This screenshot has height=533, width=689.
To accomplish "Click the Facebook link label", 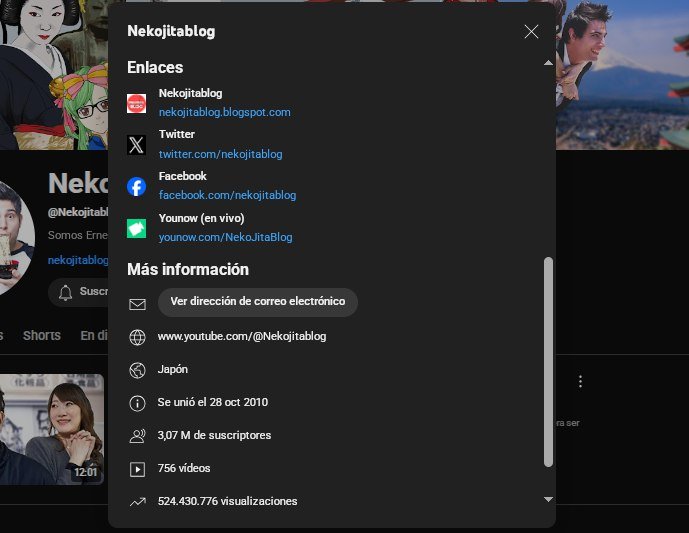I will (x=182, y=176).
